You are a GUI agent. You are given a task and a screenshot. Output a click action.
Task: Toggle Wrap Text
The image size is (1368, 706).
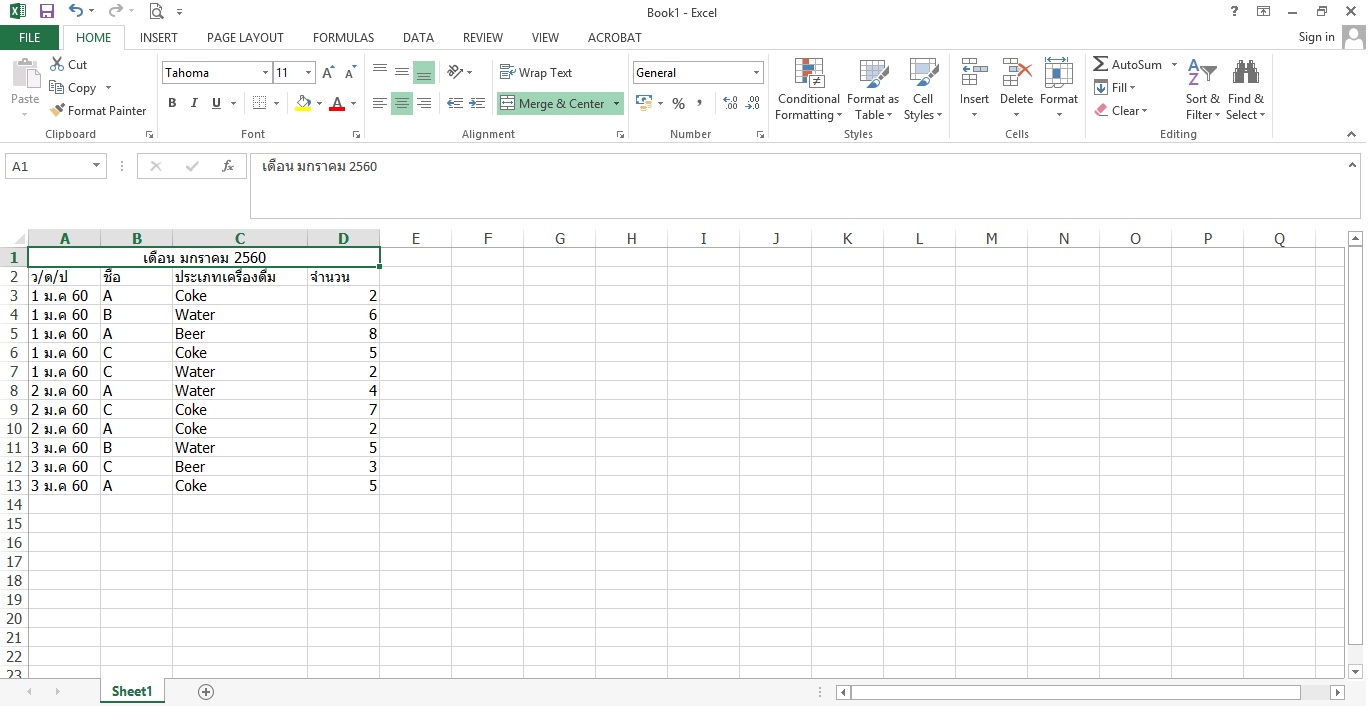point(536,73)
